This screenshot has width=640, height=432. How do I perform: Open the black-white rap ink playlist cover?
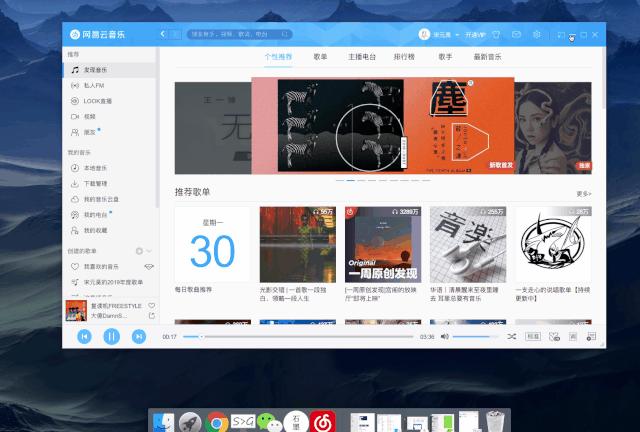(x=553, y=245)
